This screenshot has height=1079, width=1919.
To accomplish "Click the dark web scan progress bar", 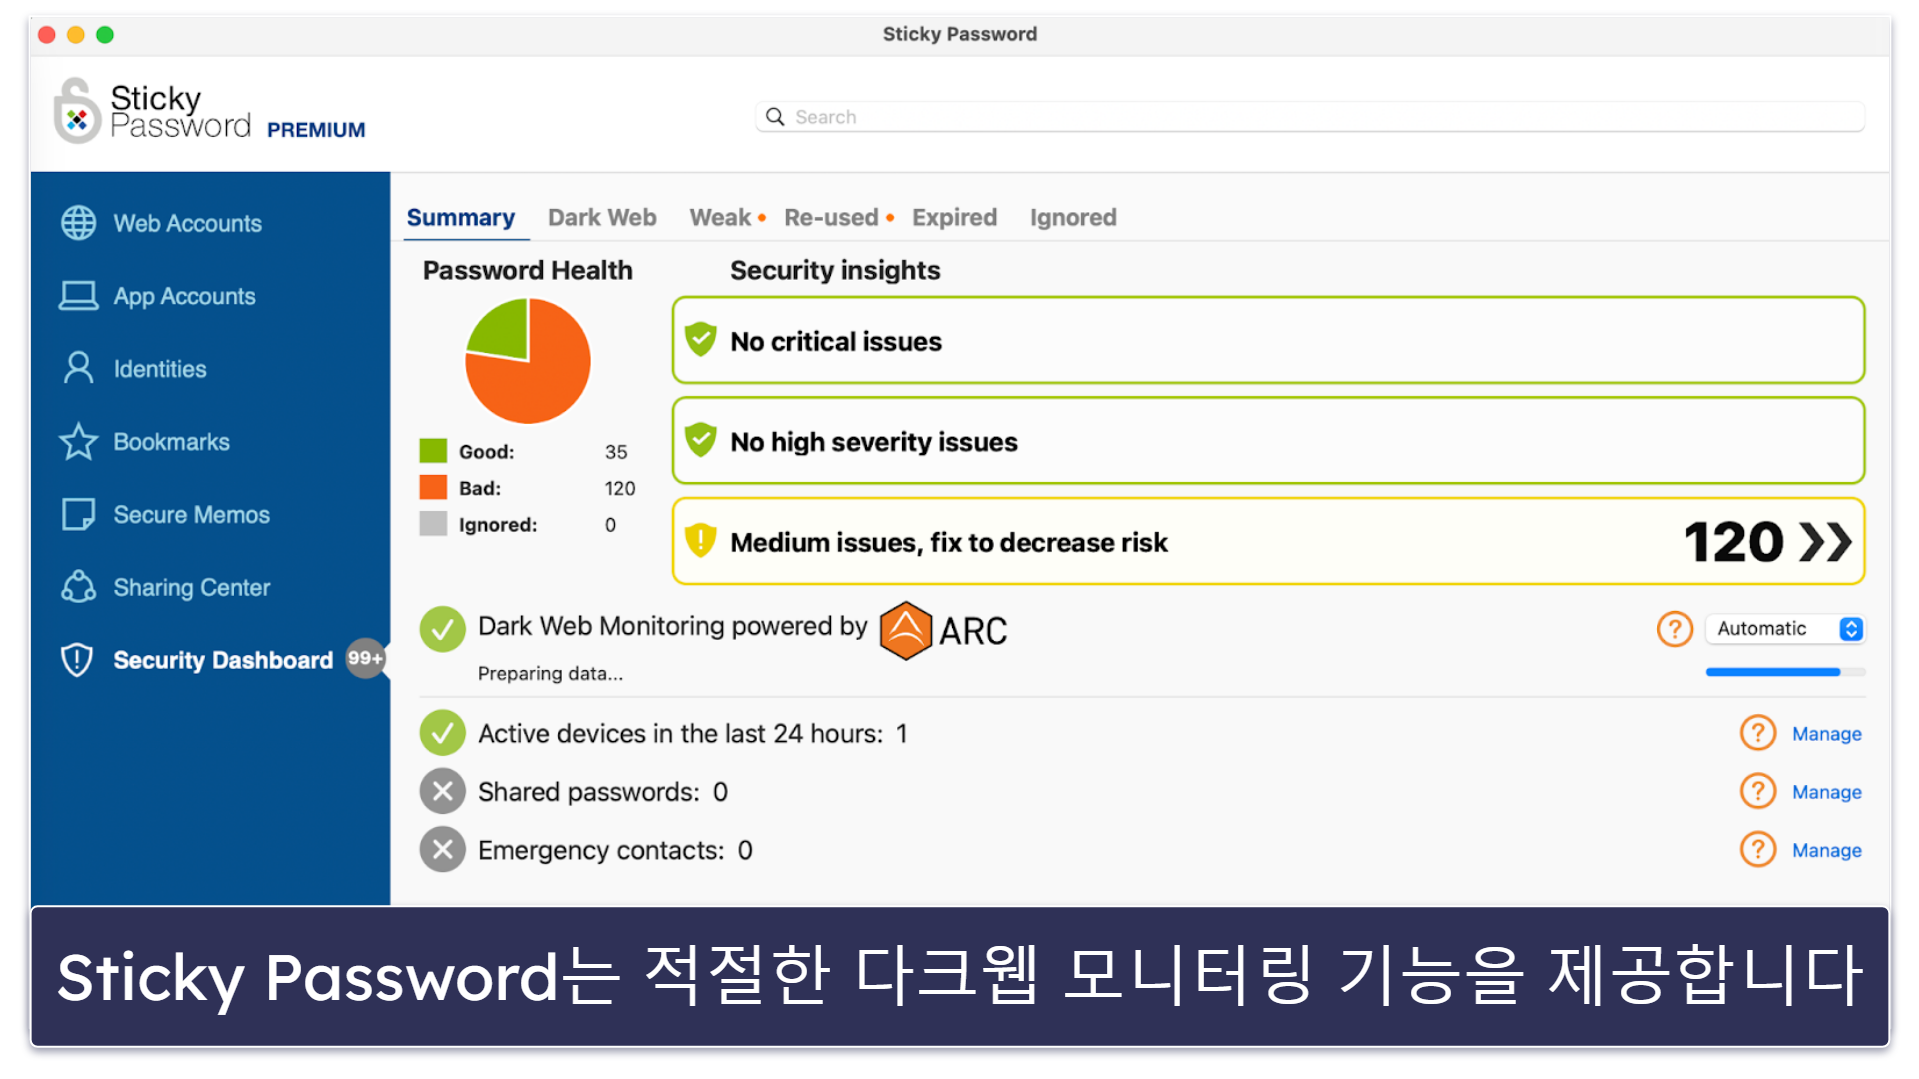I will click(x=1785, y=672).
